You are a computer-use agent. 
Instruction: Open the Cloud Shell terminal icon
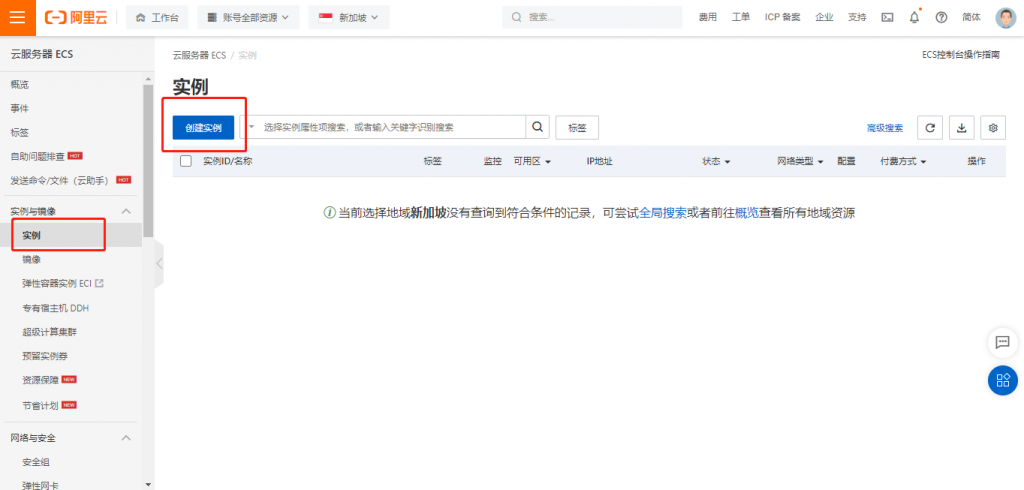(887, 18)
